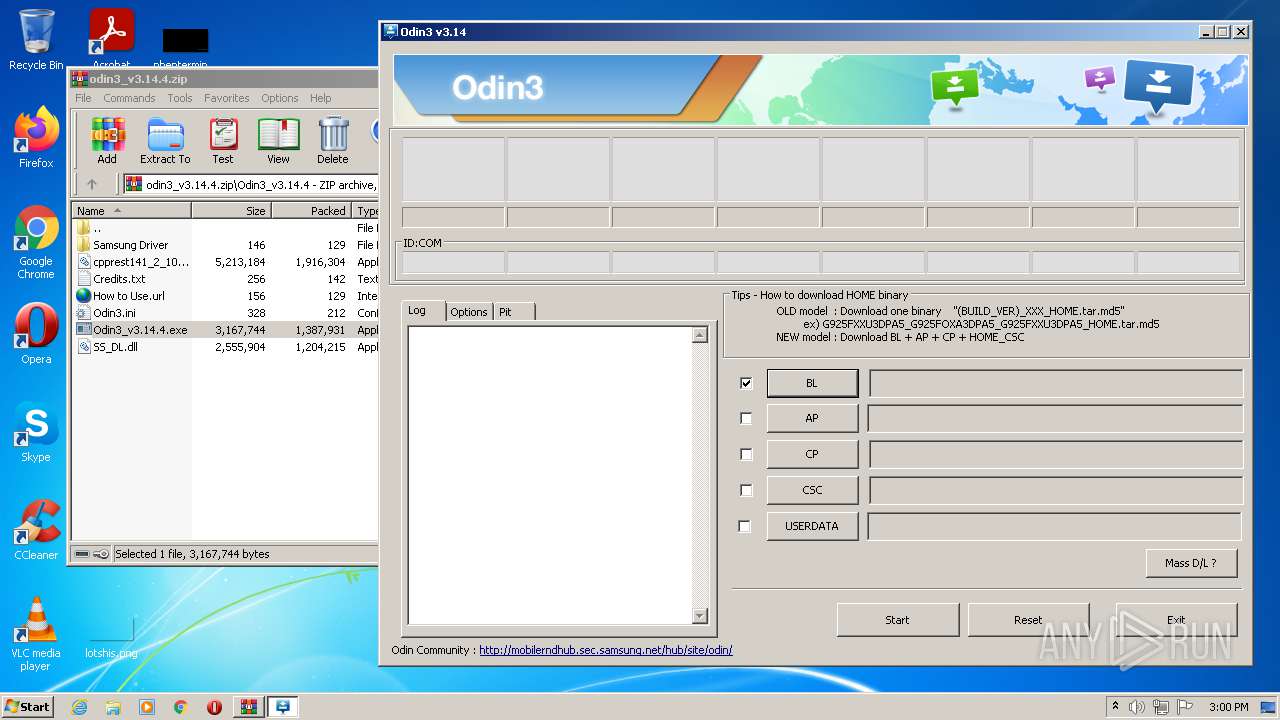Click the WinRAR taskbar button
1280x720 pixels.
click(248, 707)
